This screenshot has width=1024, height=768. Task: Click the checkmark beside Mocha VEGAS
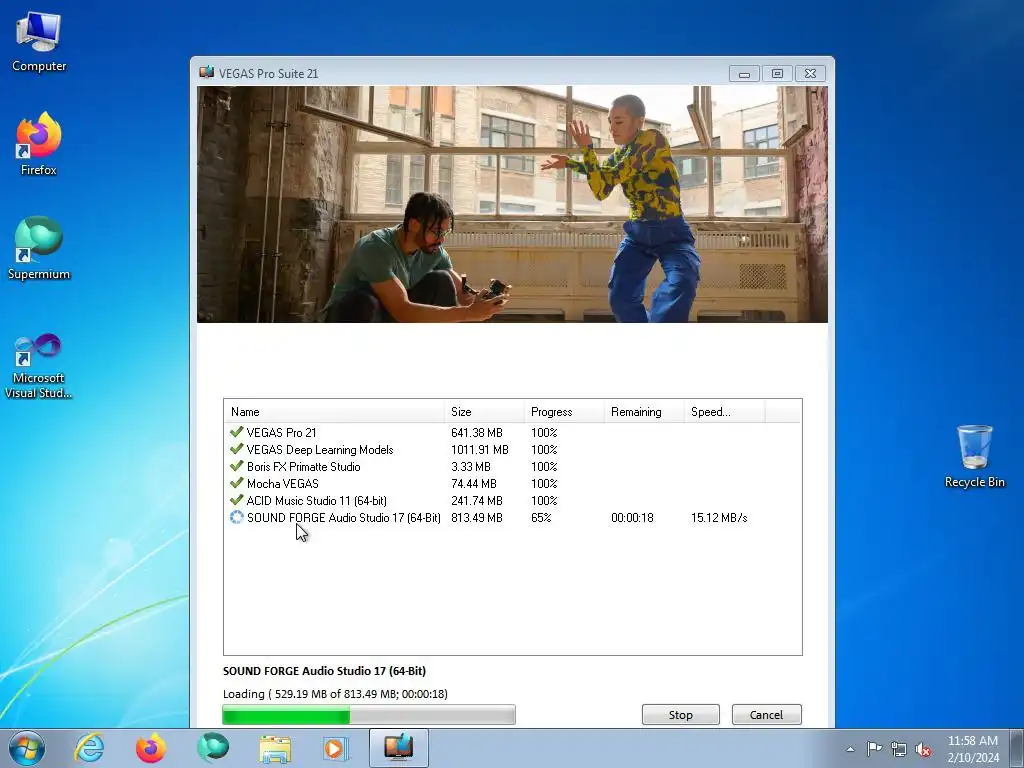point(236,483)
